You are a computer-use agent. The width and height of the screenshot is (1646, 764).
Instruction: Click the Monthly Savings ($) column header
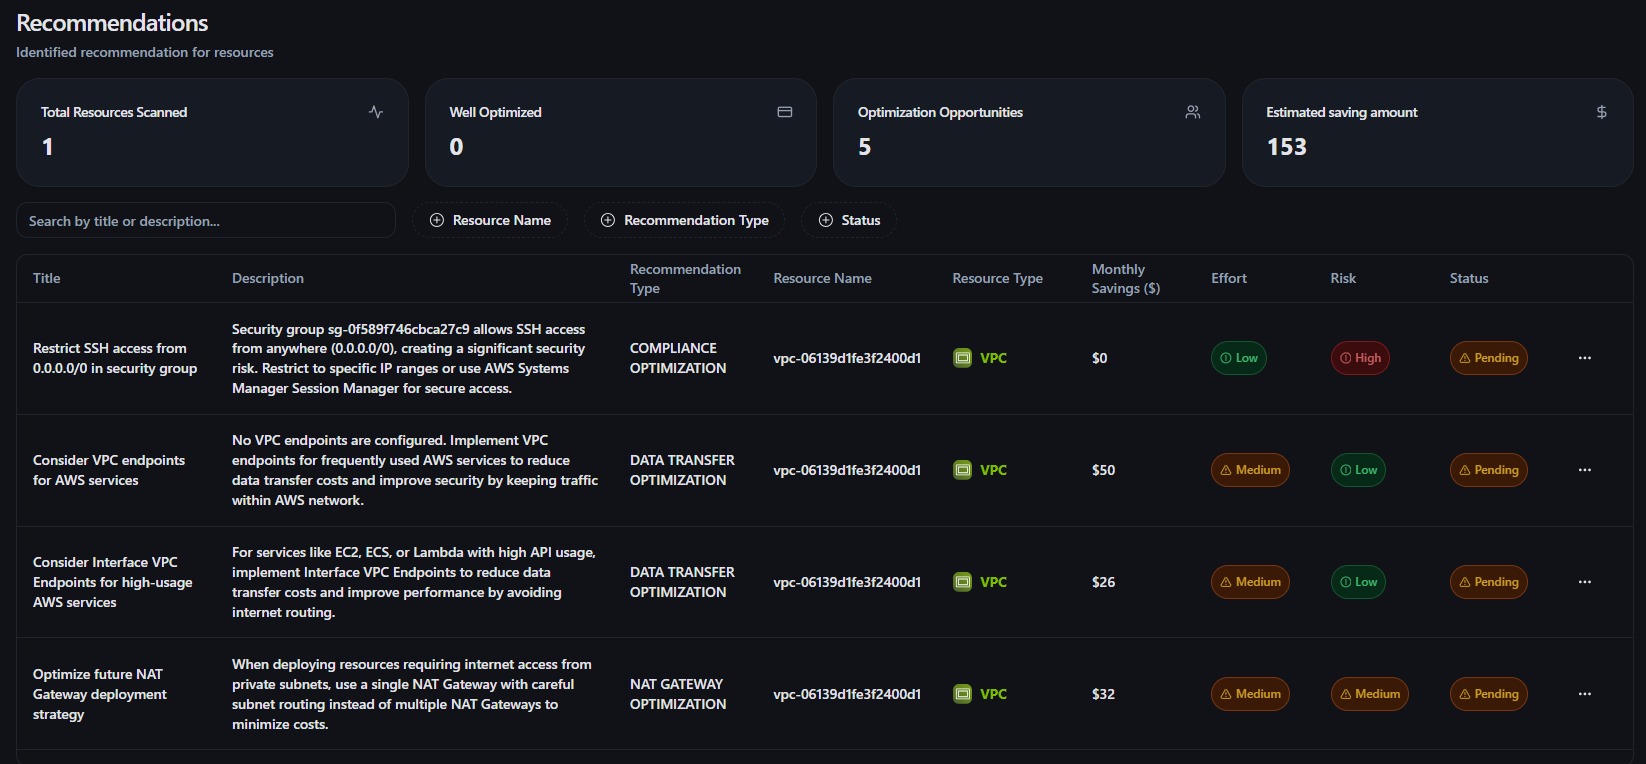[1126, 279]
